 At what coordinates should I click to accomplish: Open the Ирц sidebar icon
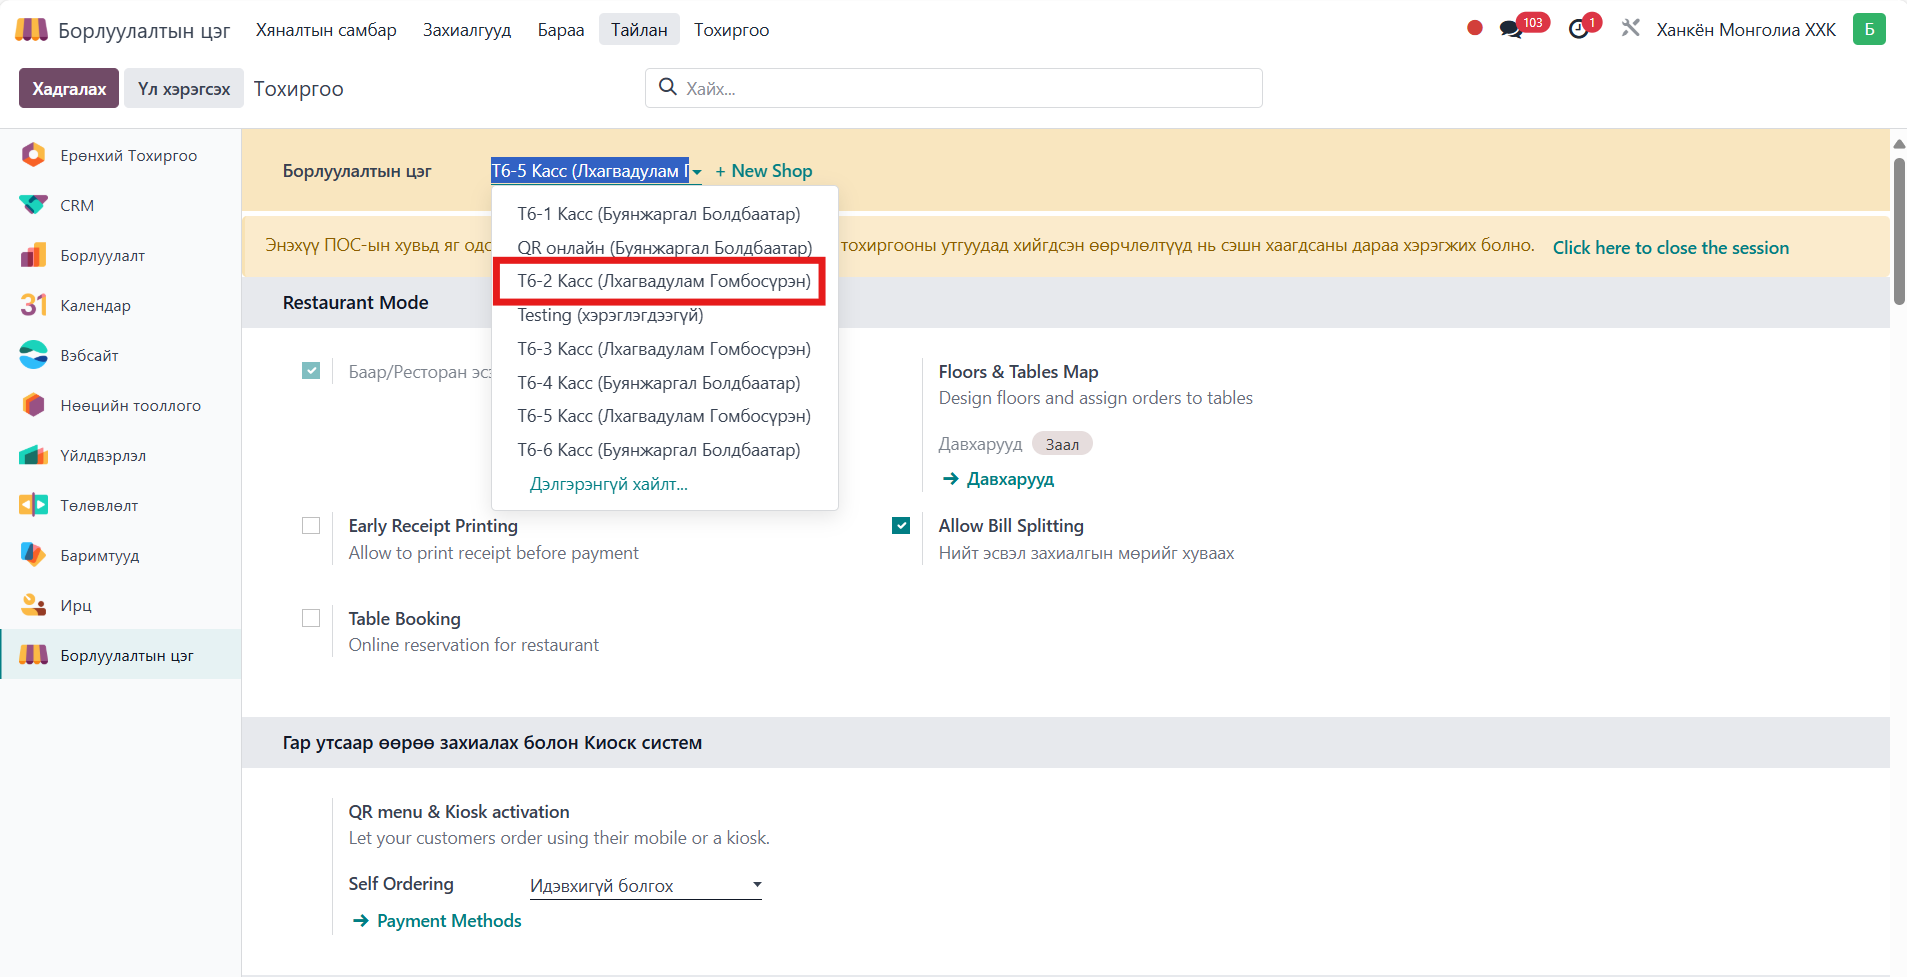click(33, 605)
